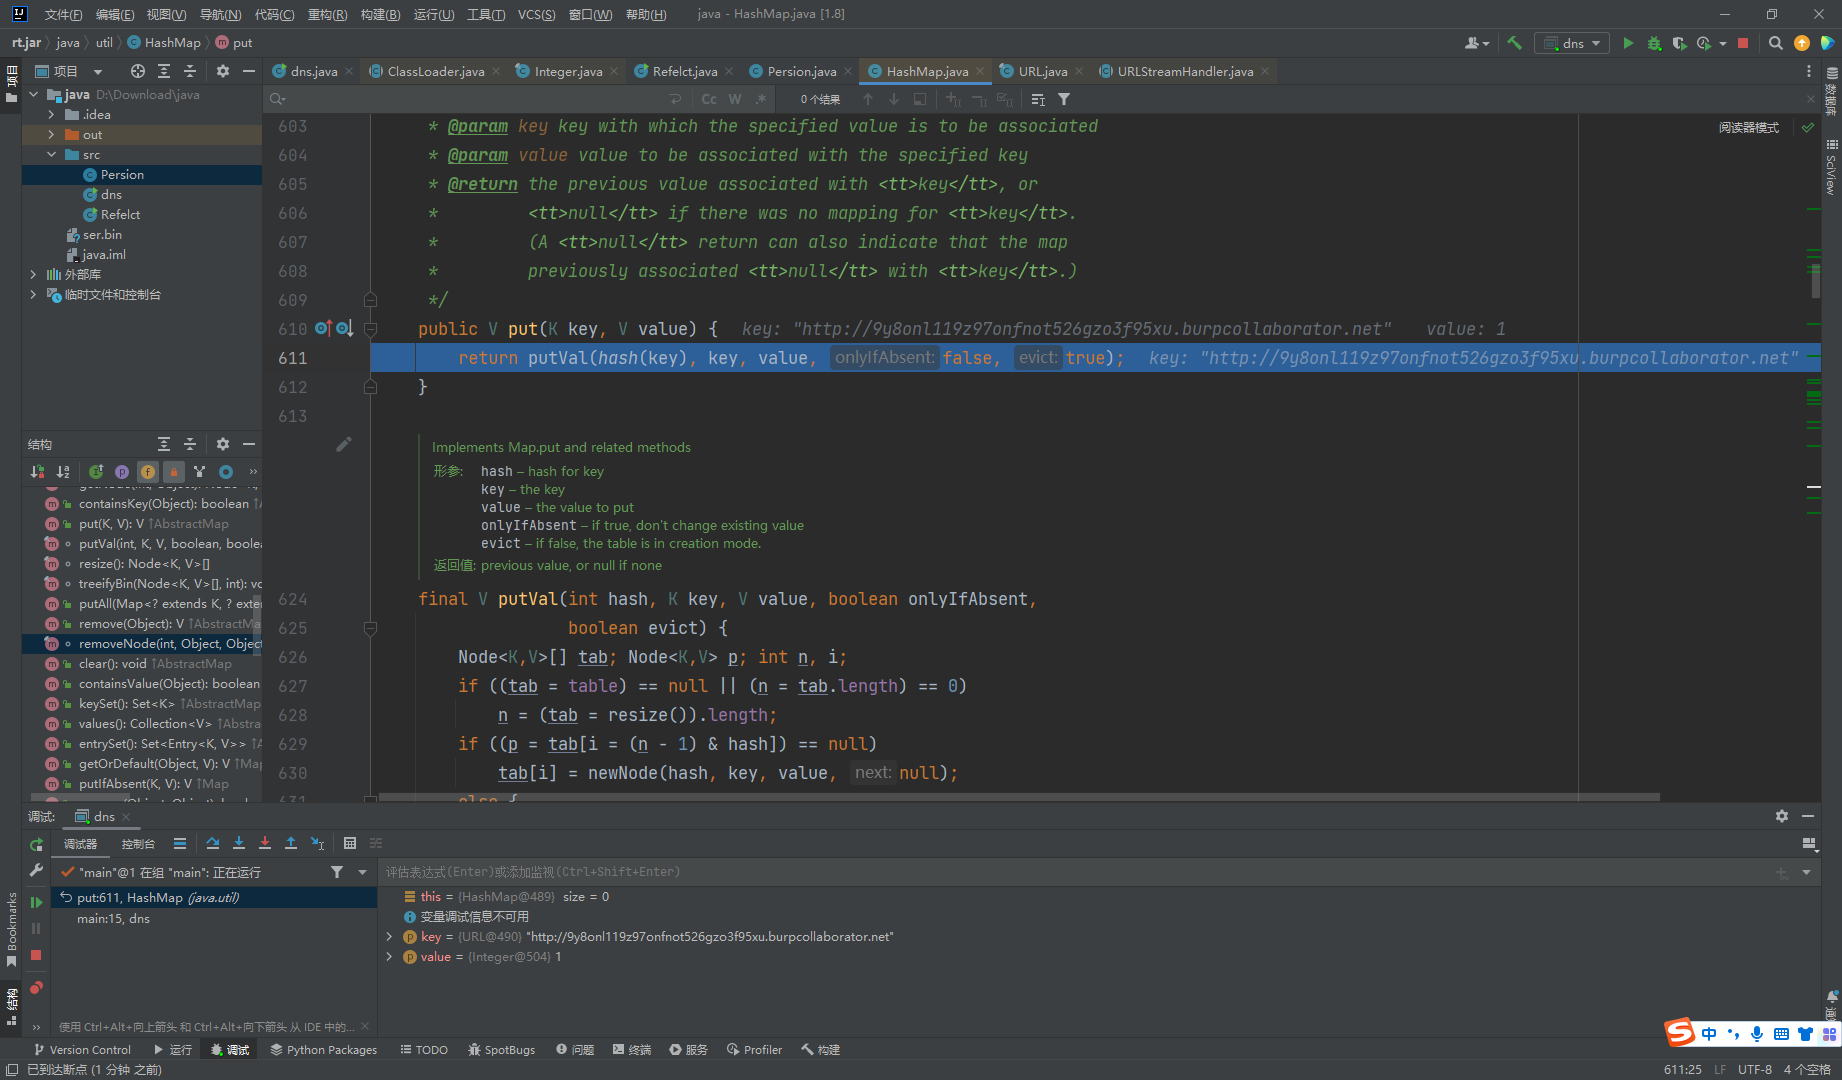Toggle Show Inherited filter in Structure
This screenshot has width=1842, height=1080.
[x=96, y=472]
